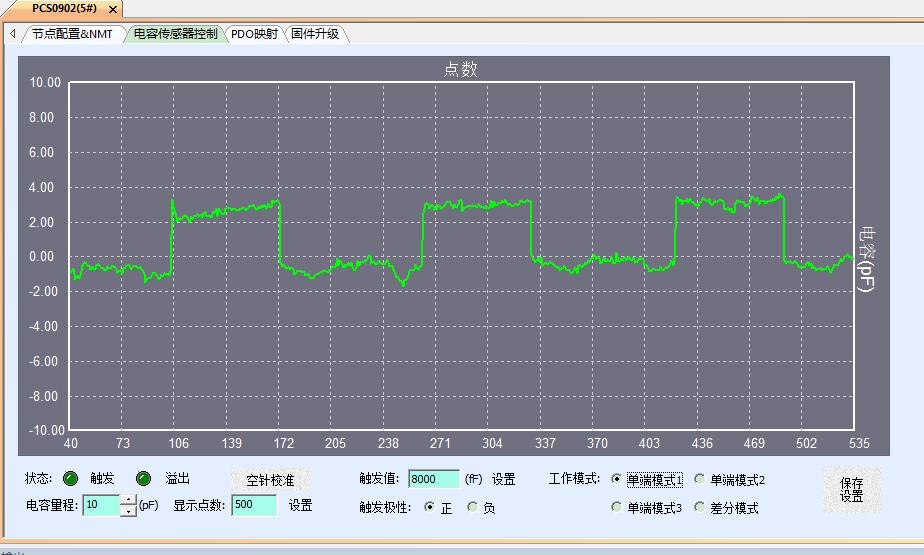Set trigger polarity to 正
This screenshot has height=555, width=924.
coord(429,507)
